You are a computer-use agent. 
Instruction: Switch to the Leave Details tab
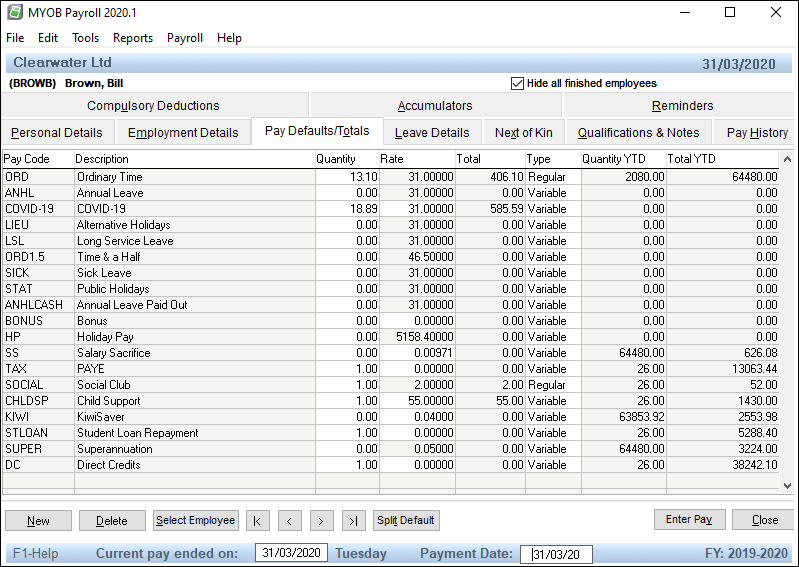(x=432, y=132)
